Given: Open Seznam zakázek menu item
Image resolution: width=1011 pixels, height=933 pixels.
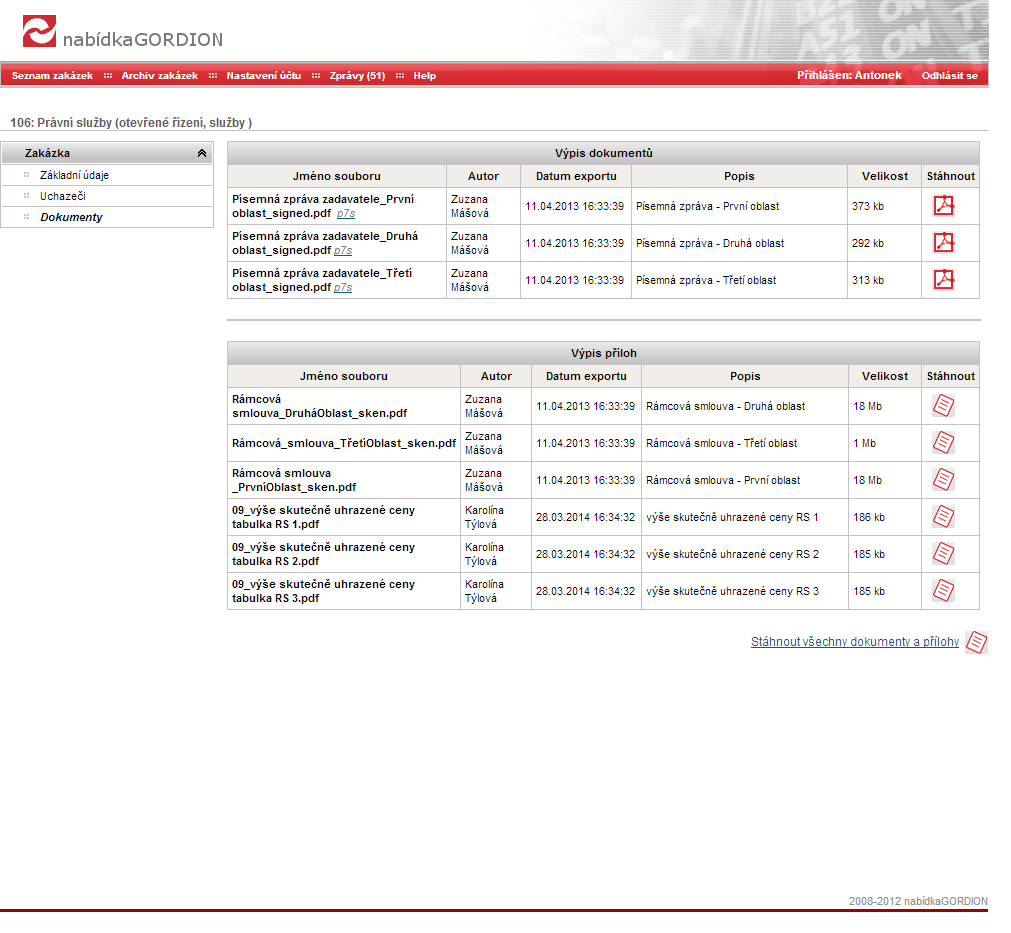Looking at the screenshot, I should (52, 76).
